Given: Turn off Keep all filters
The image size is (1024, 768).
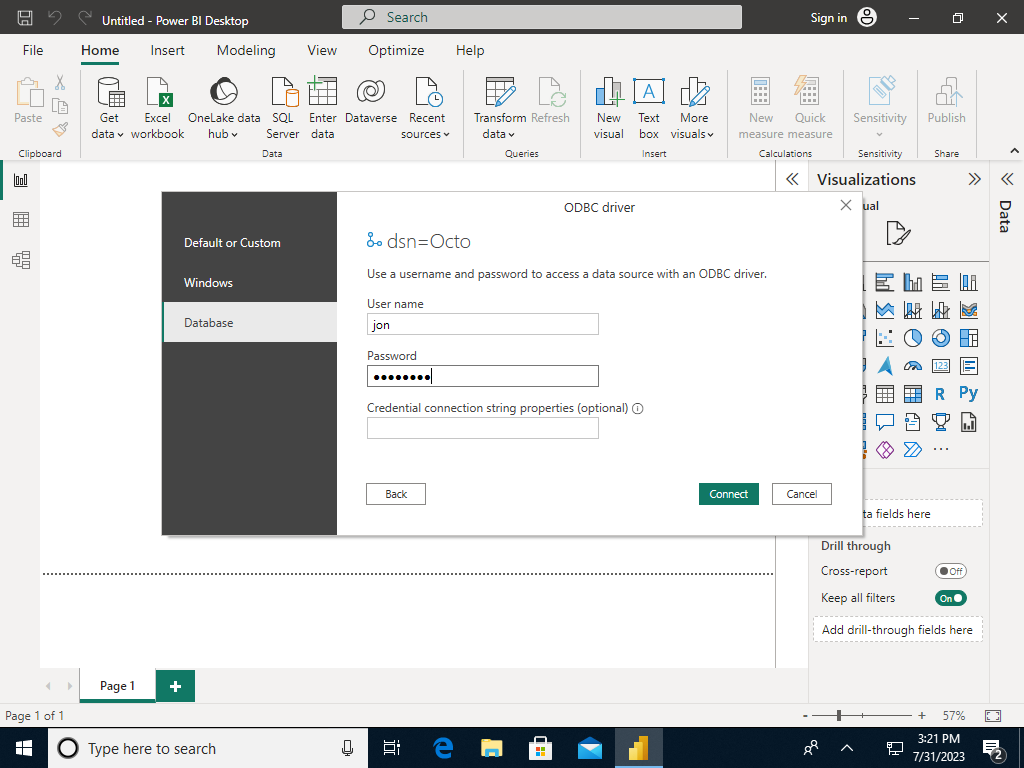Looking at the screenshot, I should click(x=950, y=597).
